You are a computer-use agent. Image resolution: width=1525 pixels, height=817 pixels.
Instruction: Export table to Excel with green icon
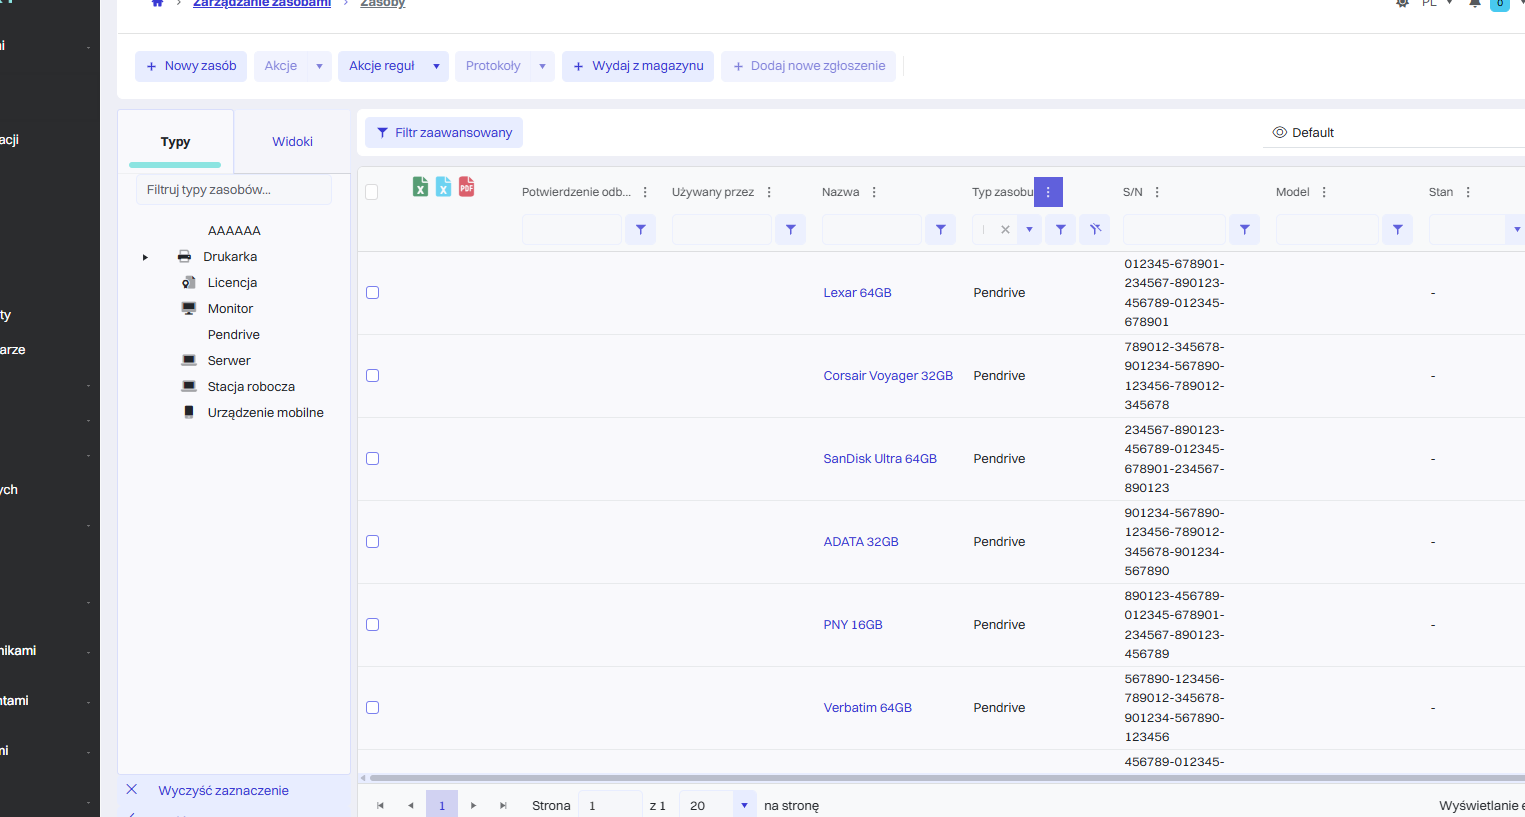420,187
